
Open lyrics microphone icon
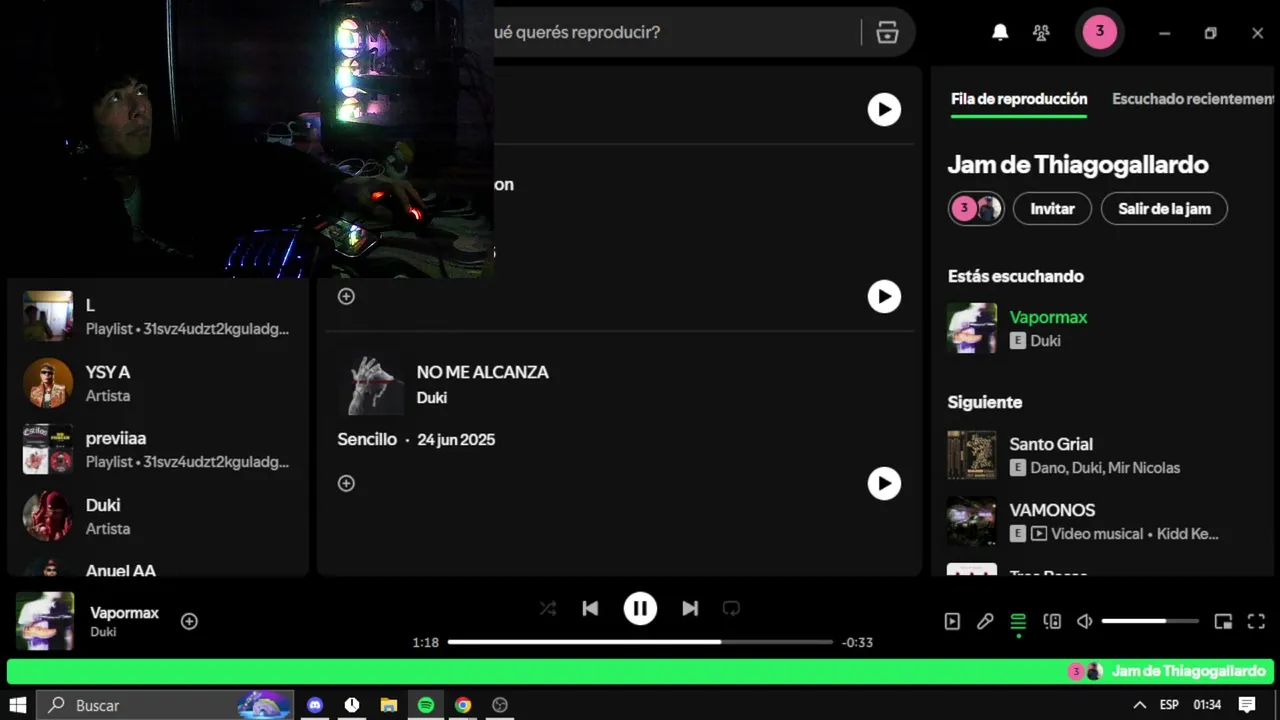(985, 621)
